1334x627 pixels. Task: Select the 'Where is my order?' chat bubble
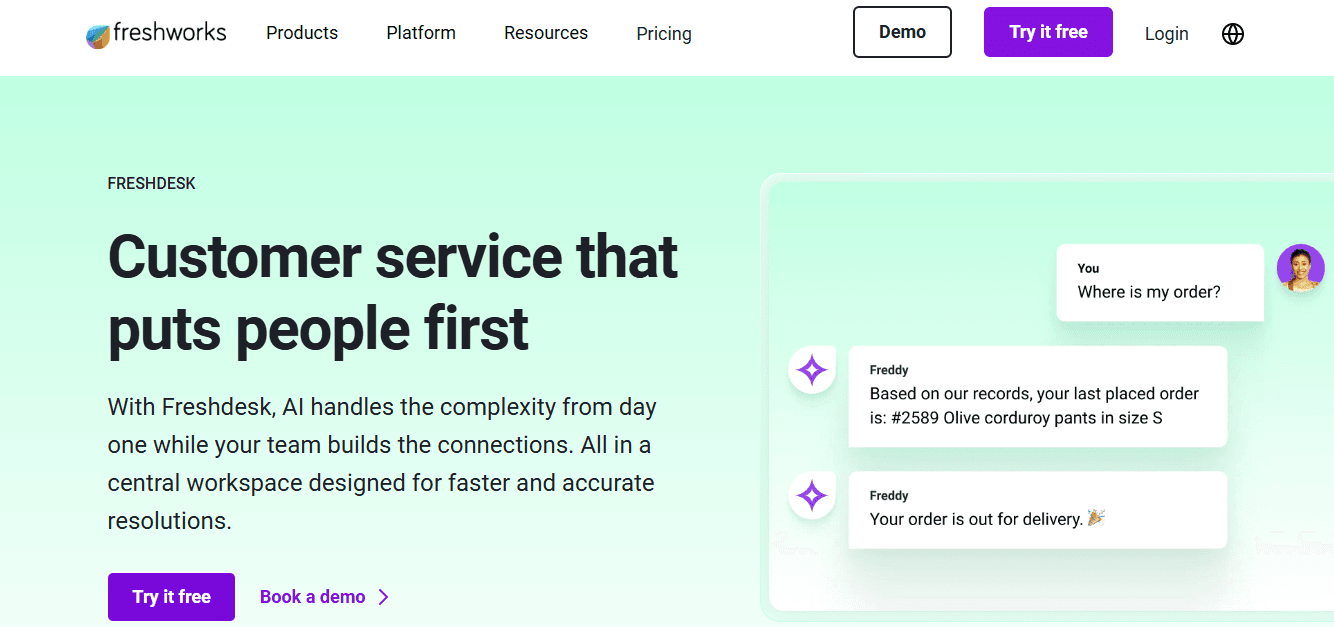click(1159, 283)
